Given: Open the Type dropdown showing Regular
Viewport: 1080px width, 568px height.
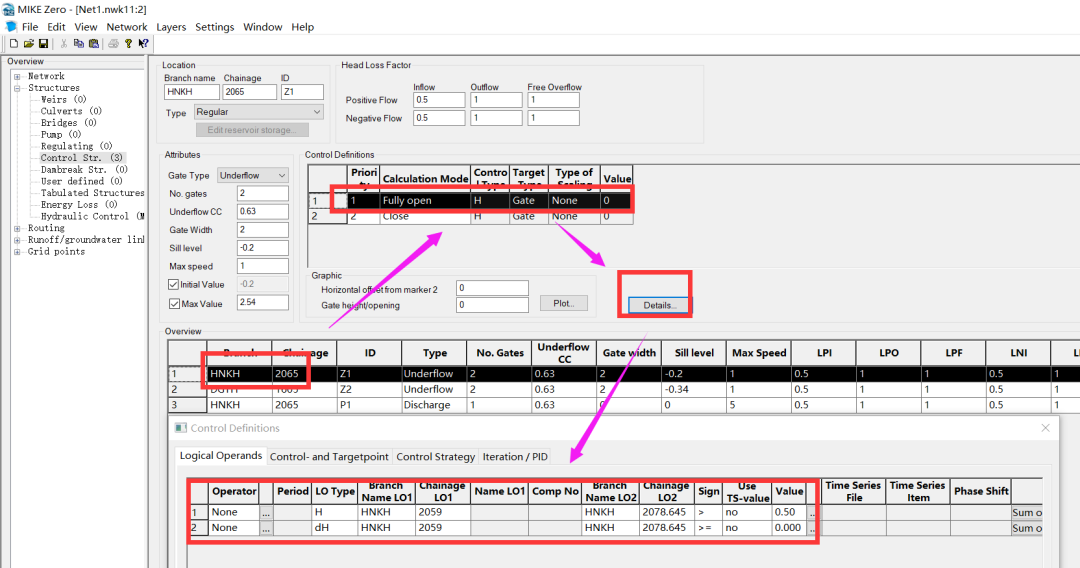Looking at the screenshot, I should point(258,112).
